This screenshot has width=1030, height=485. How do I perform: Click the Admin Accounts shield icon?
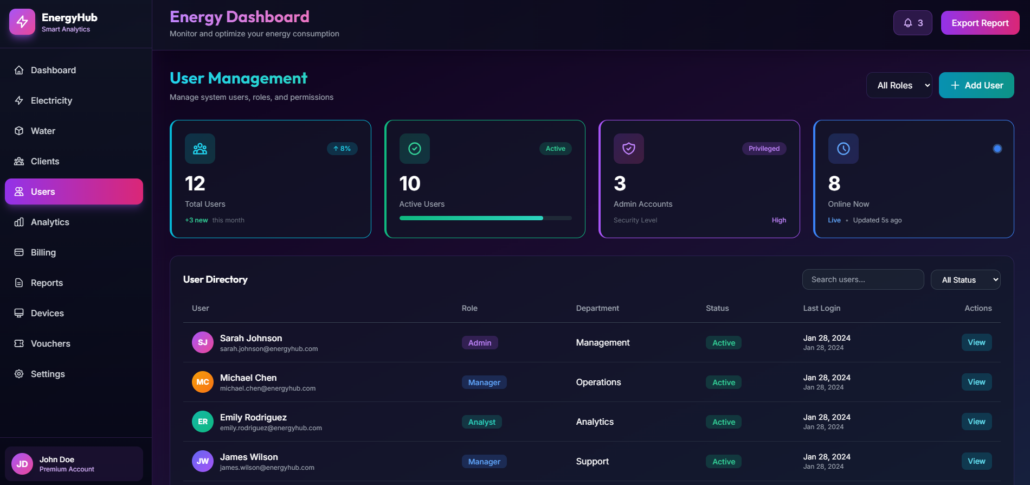[x=628, y=149]
